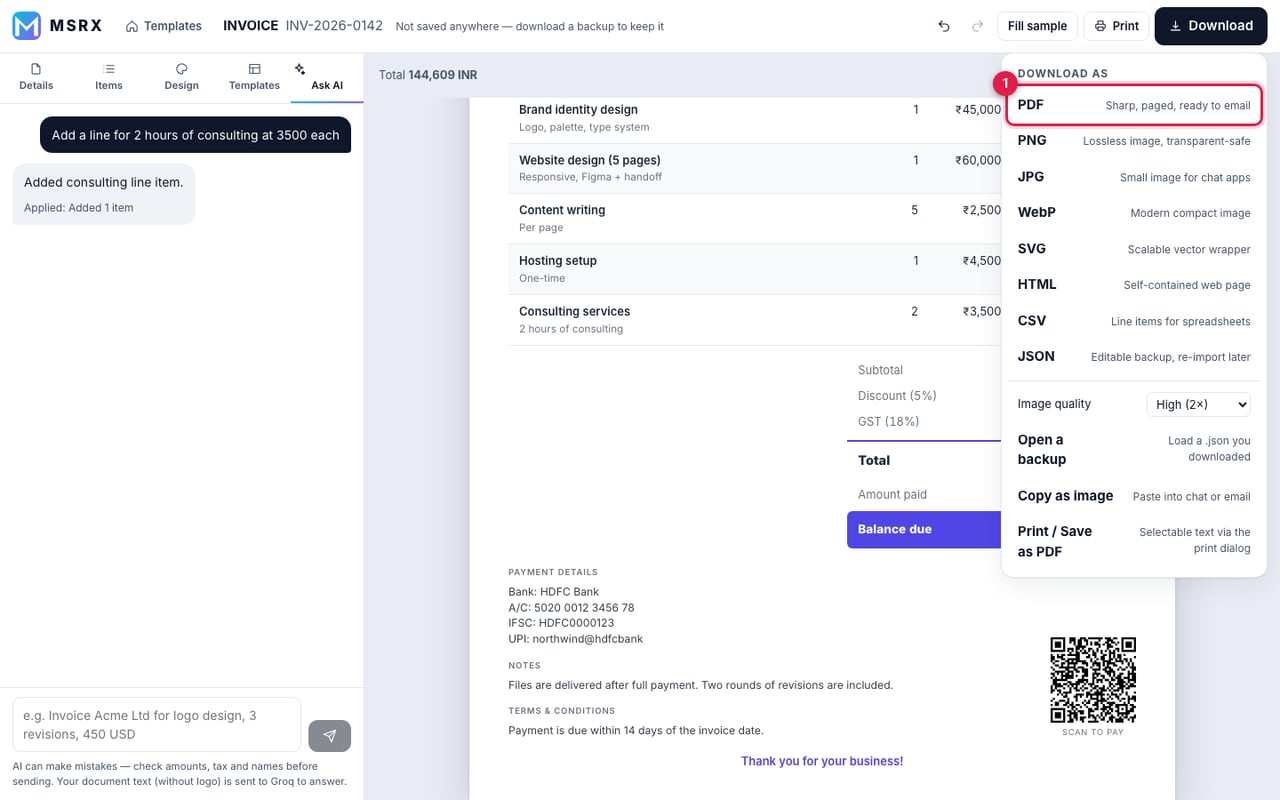Click the Consulting services line item

pos(574,312)
